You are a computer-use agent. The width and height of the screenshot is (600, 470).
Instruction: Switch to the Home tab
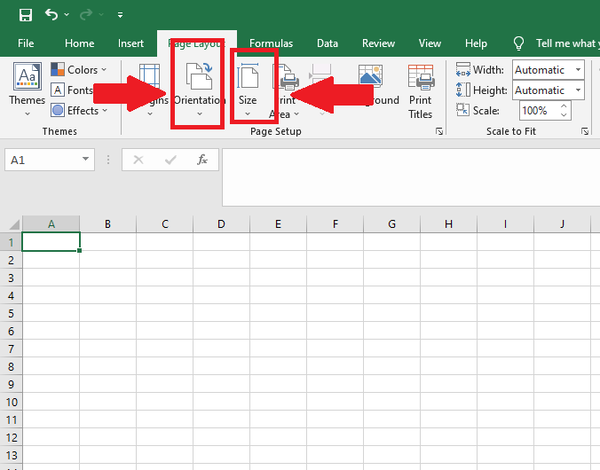(79, 43)
